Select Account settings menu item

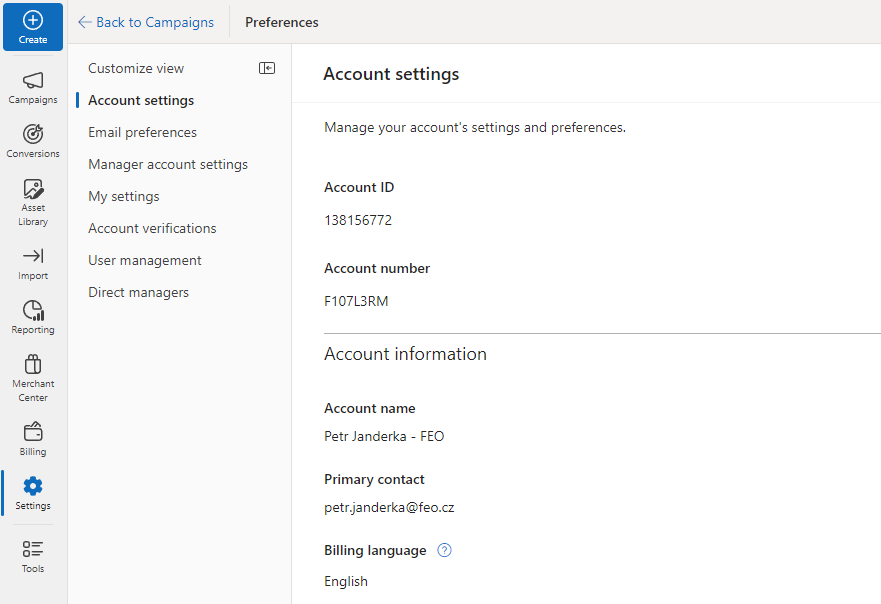pyautogui.click(x=141, y=100)
